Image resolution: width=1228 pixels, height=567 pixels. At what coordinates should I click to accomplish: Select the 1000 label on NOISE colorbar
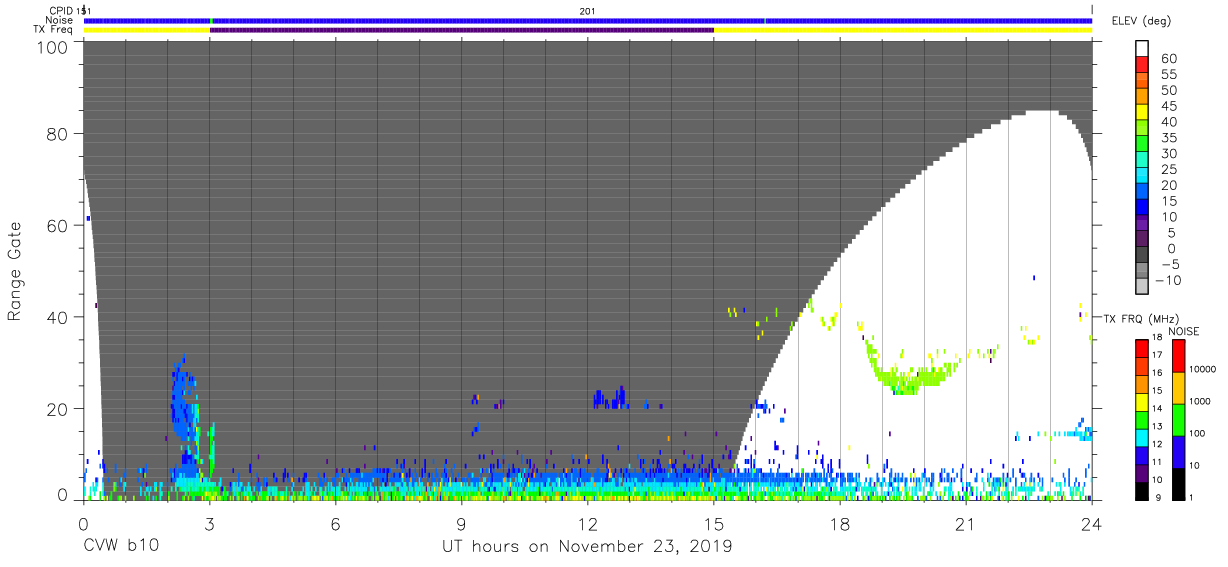[1200, 402]
